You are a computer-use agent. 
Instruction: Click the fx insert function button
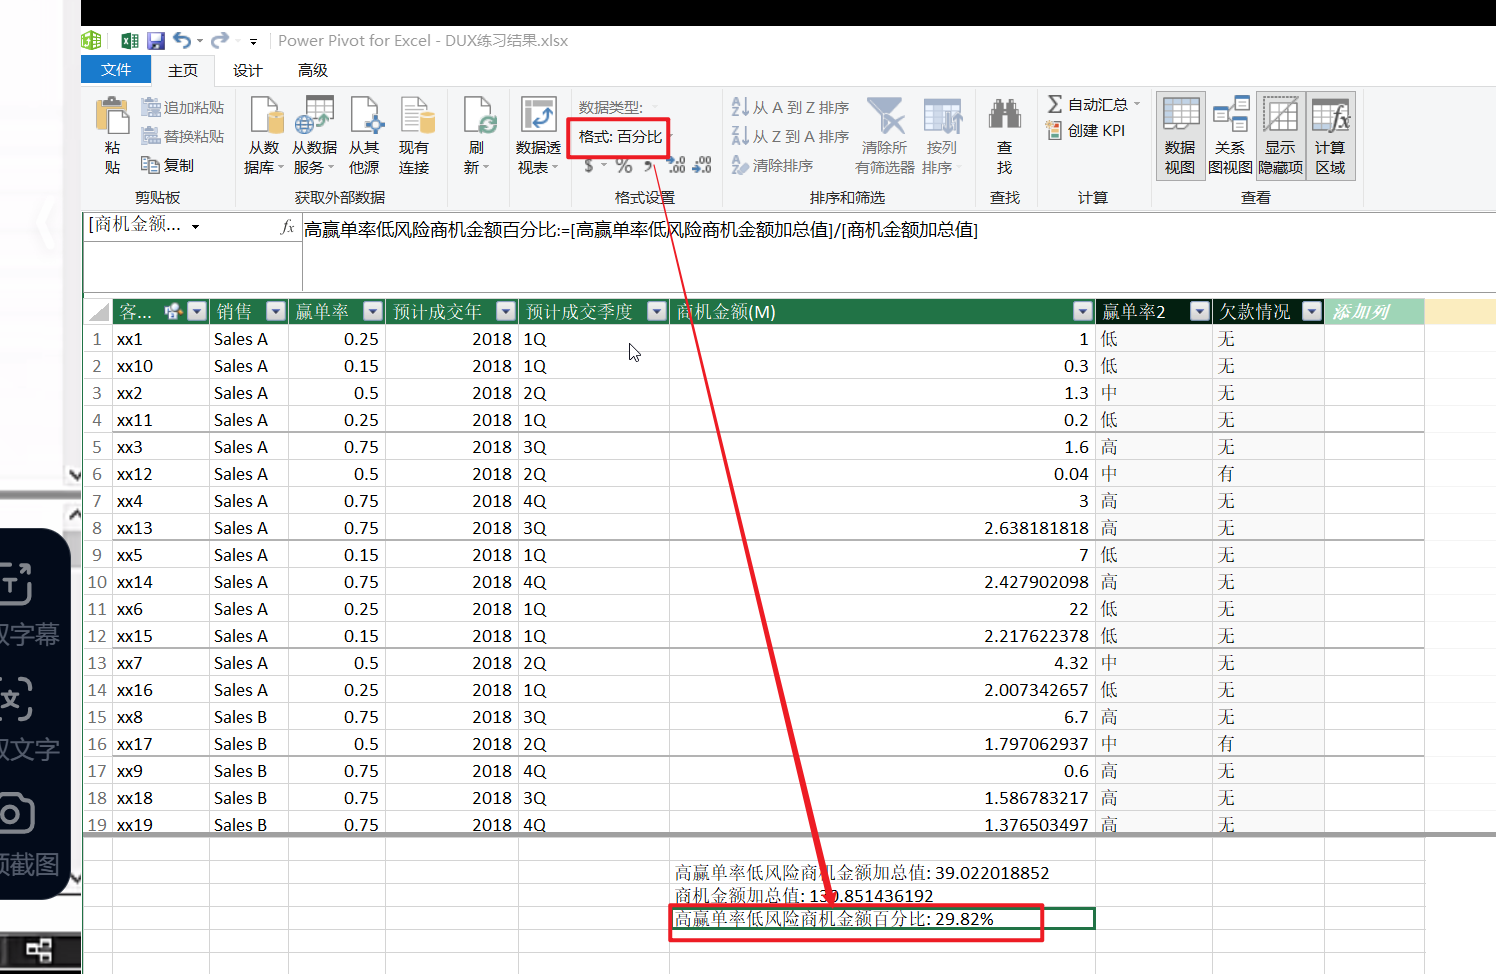point(287,228)
